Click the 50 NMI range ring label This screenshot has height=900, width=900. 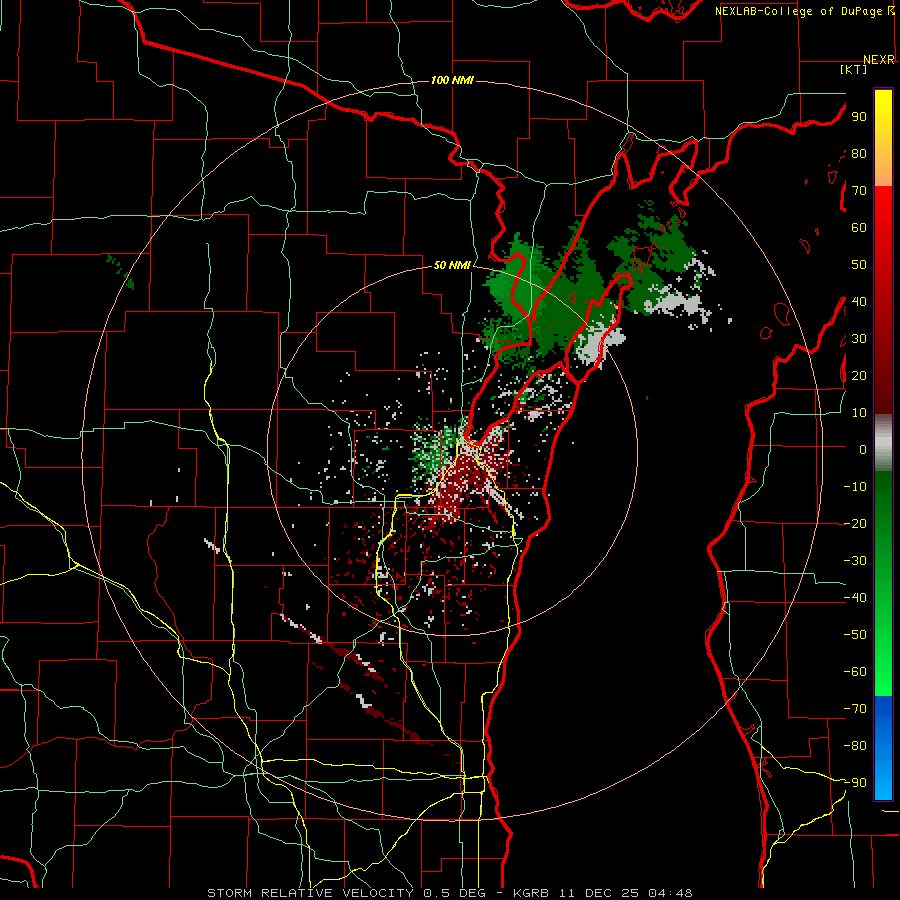tap(452, 265)
